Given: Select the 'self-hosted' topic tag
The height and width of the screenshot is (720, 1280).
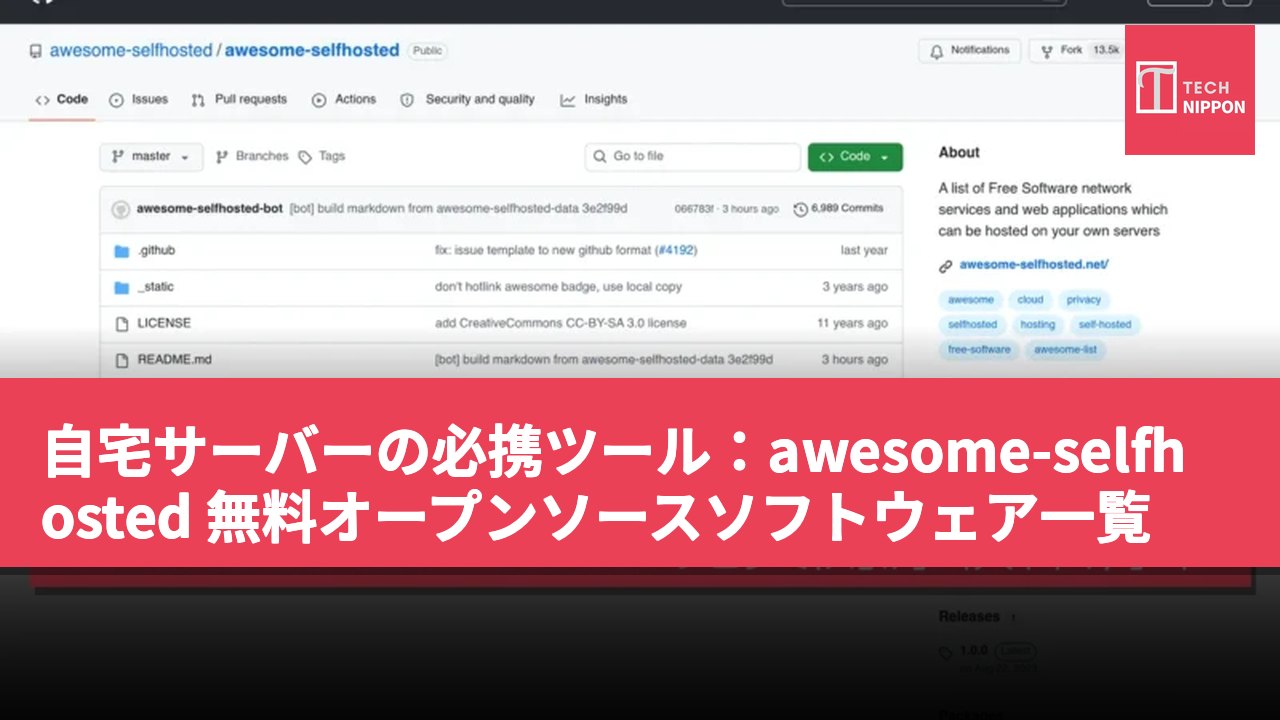Looking at the screenshot, I should pos(1105,325).
